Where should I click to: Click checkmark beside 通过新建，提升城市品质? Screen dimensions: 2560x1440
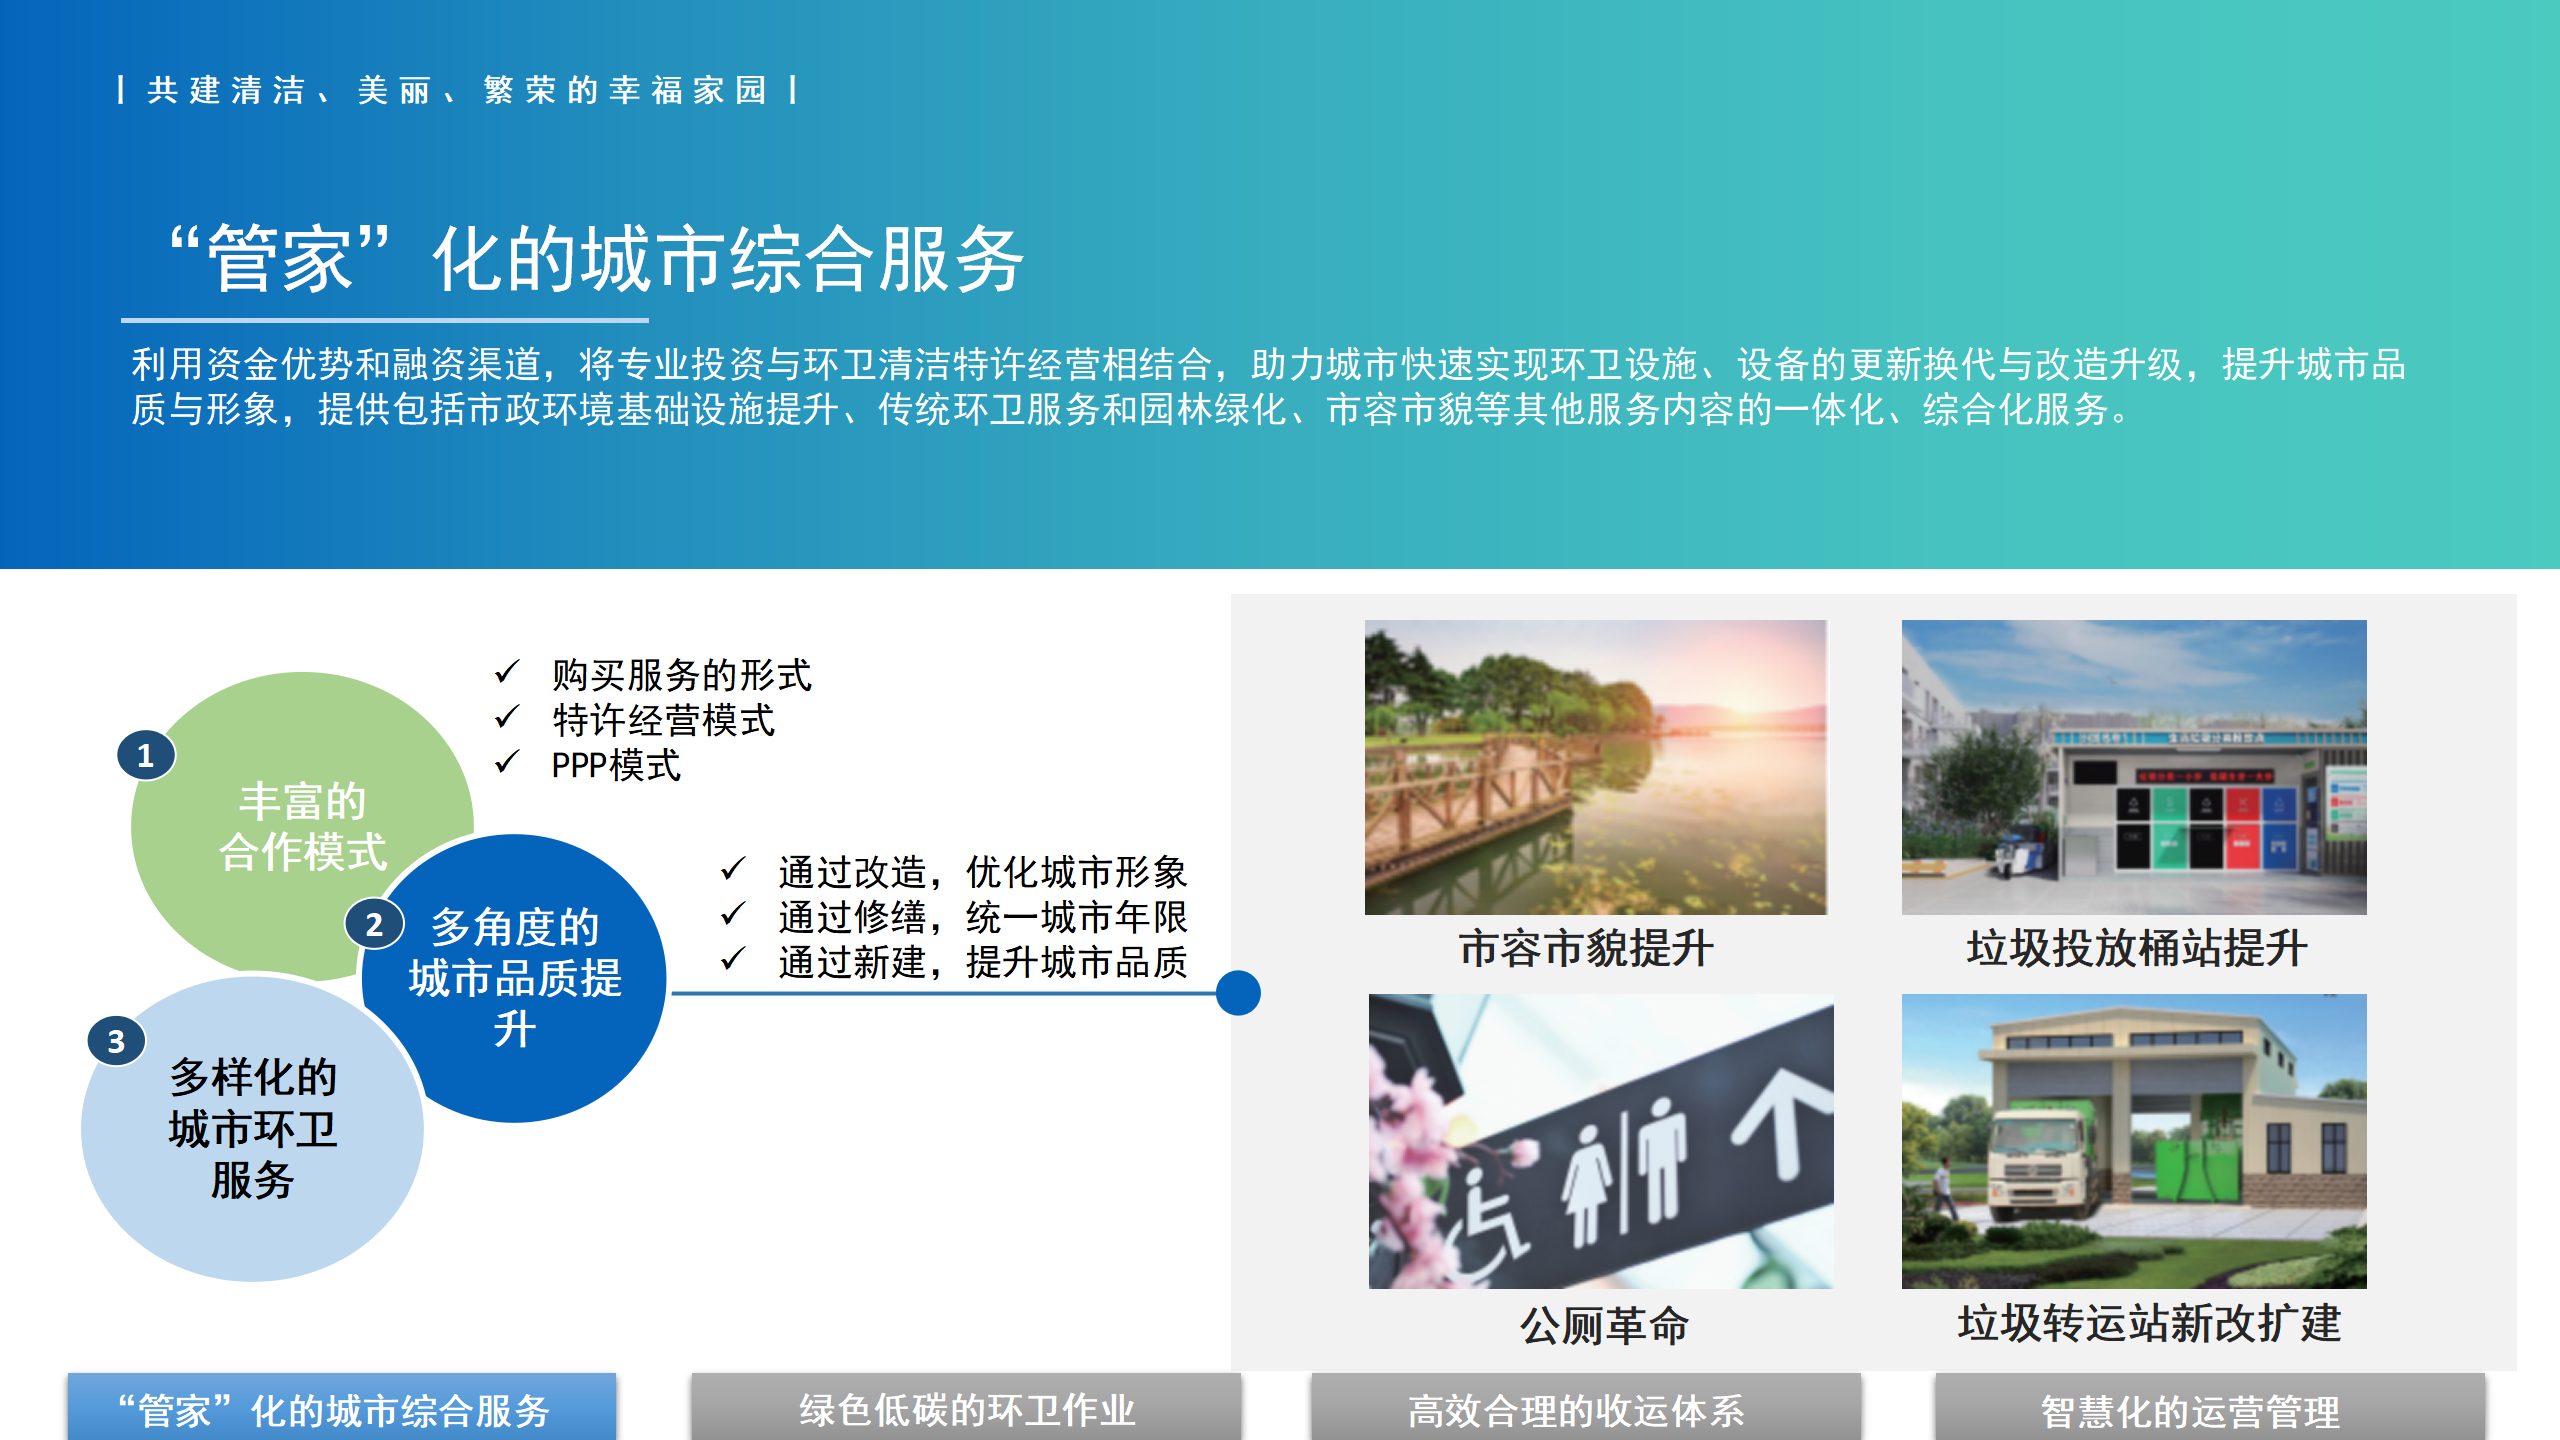tap(733, 959)
